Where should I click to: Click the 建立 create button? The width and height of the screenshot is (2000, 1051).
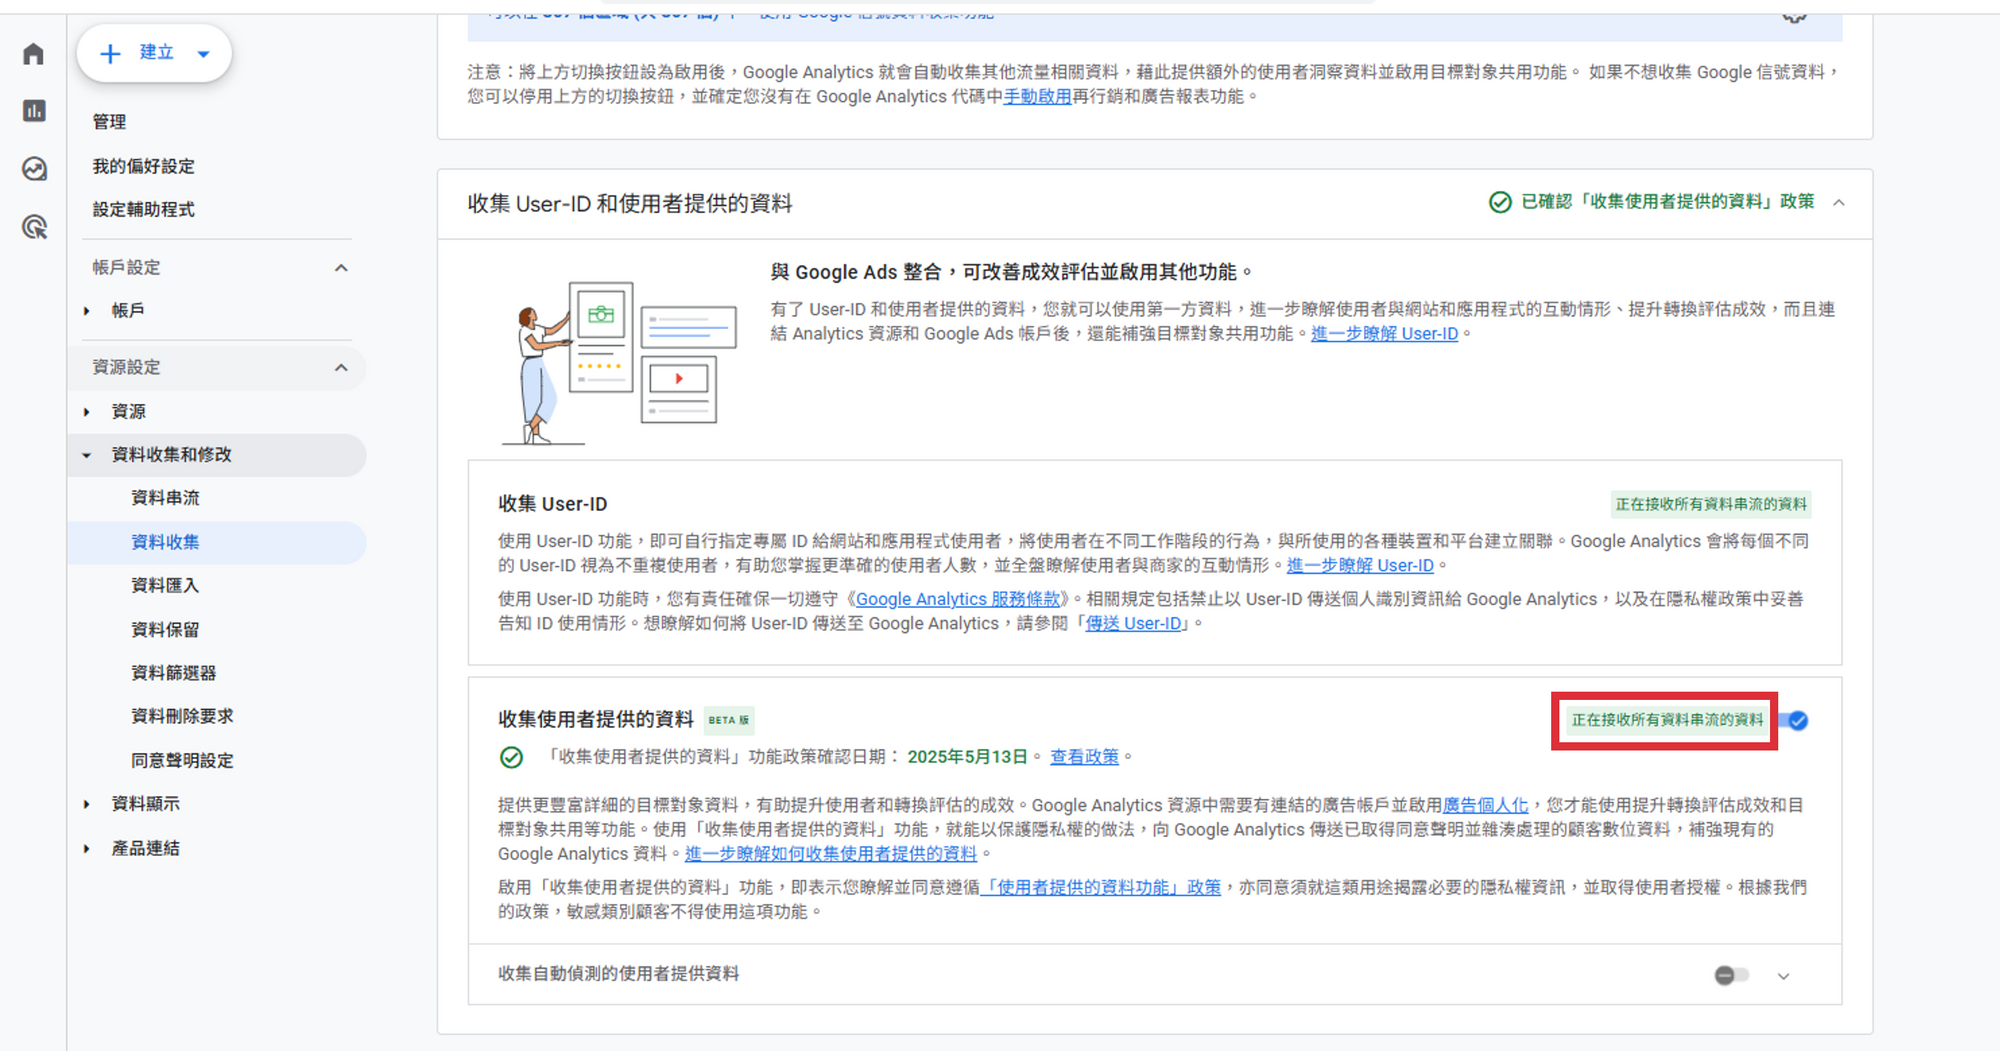(x=154, y=53)
